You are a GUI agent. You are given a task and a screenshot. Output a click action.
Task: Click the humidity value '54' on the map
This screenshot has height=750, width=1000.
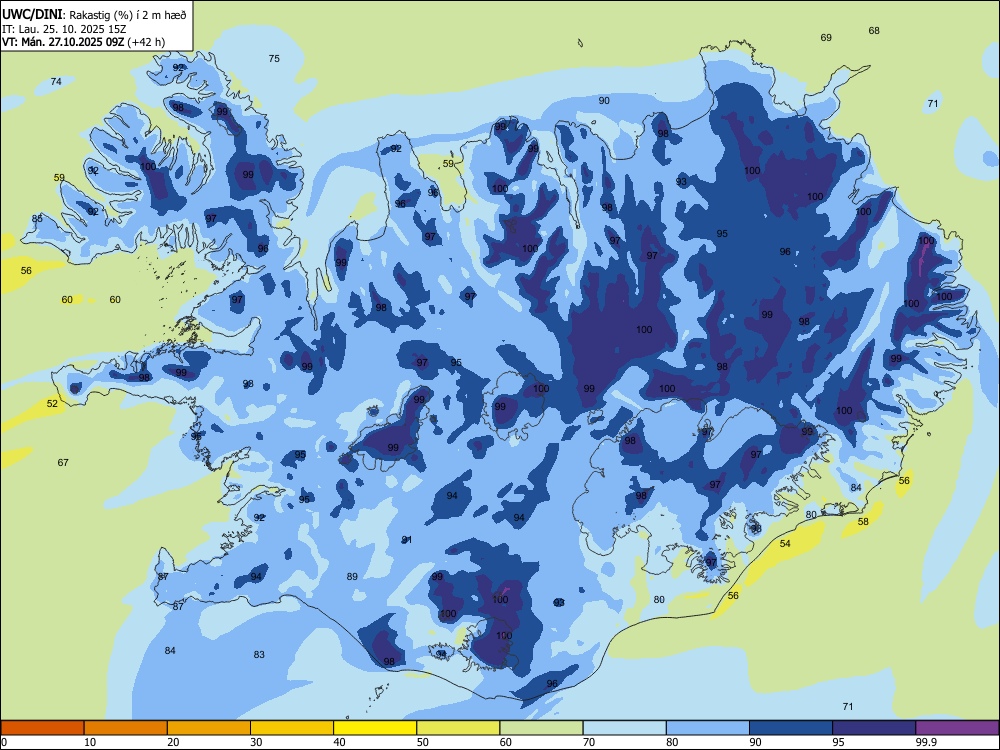[785, 543]
